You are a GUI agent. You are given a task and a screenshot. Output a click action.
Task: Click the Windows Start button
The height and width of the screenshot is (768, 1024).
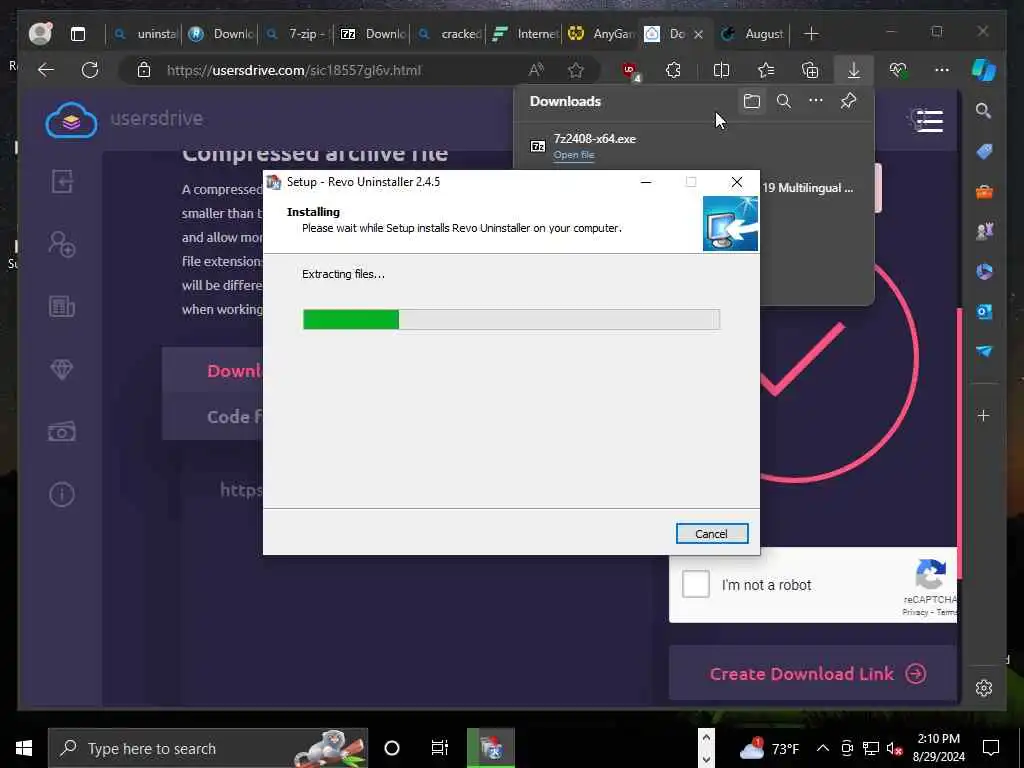point(24,748)
